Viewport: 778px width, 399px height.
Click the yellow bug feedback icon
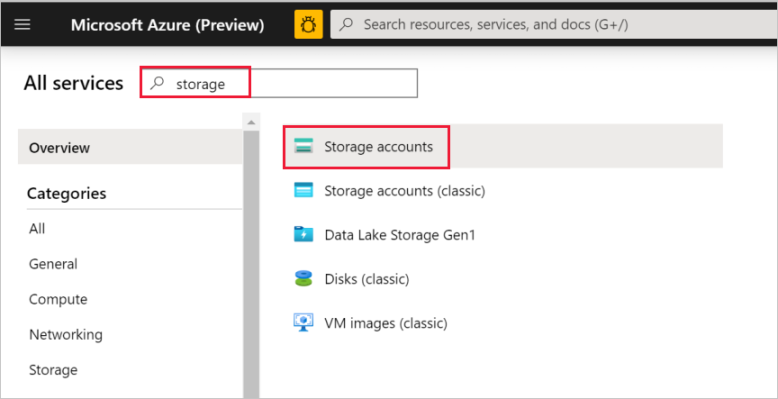click(x=309, y=25)
